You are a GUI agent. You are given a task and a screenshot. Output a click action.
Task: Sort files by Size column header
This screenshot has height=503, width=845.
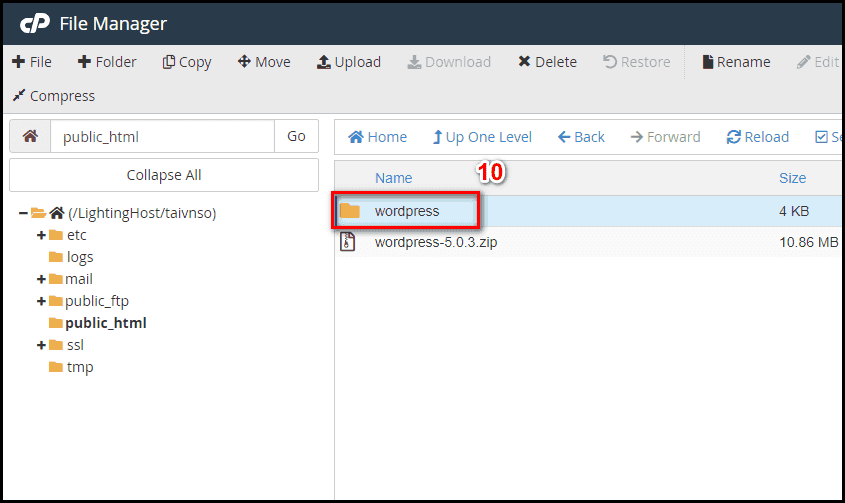[792, 178]
